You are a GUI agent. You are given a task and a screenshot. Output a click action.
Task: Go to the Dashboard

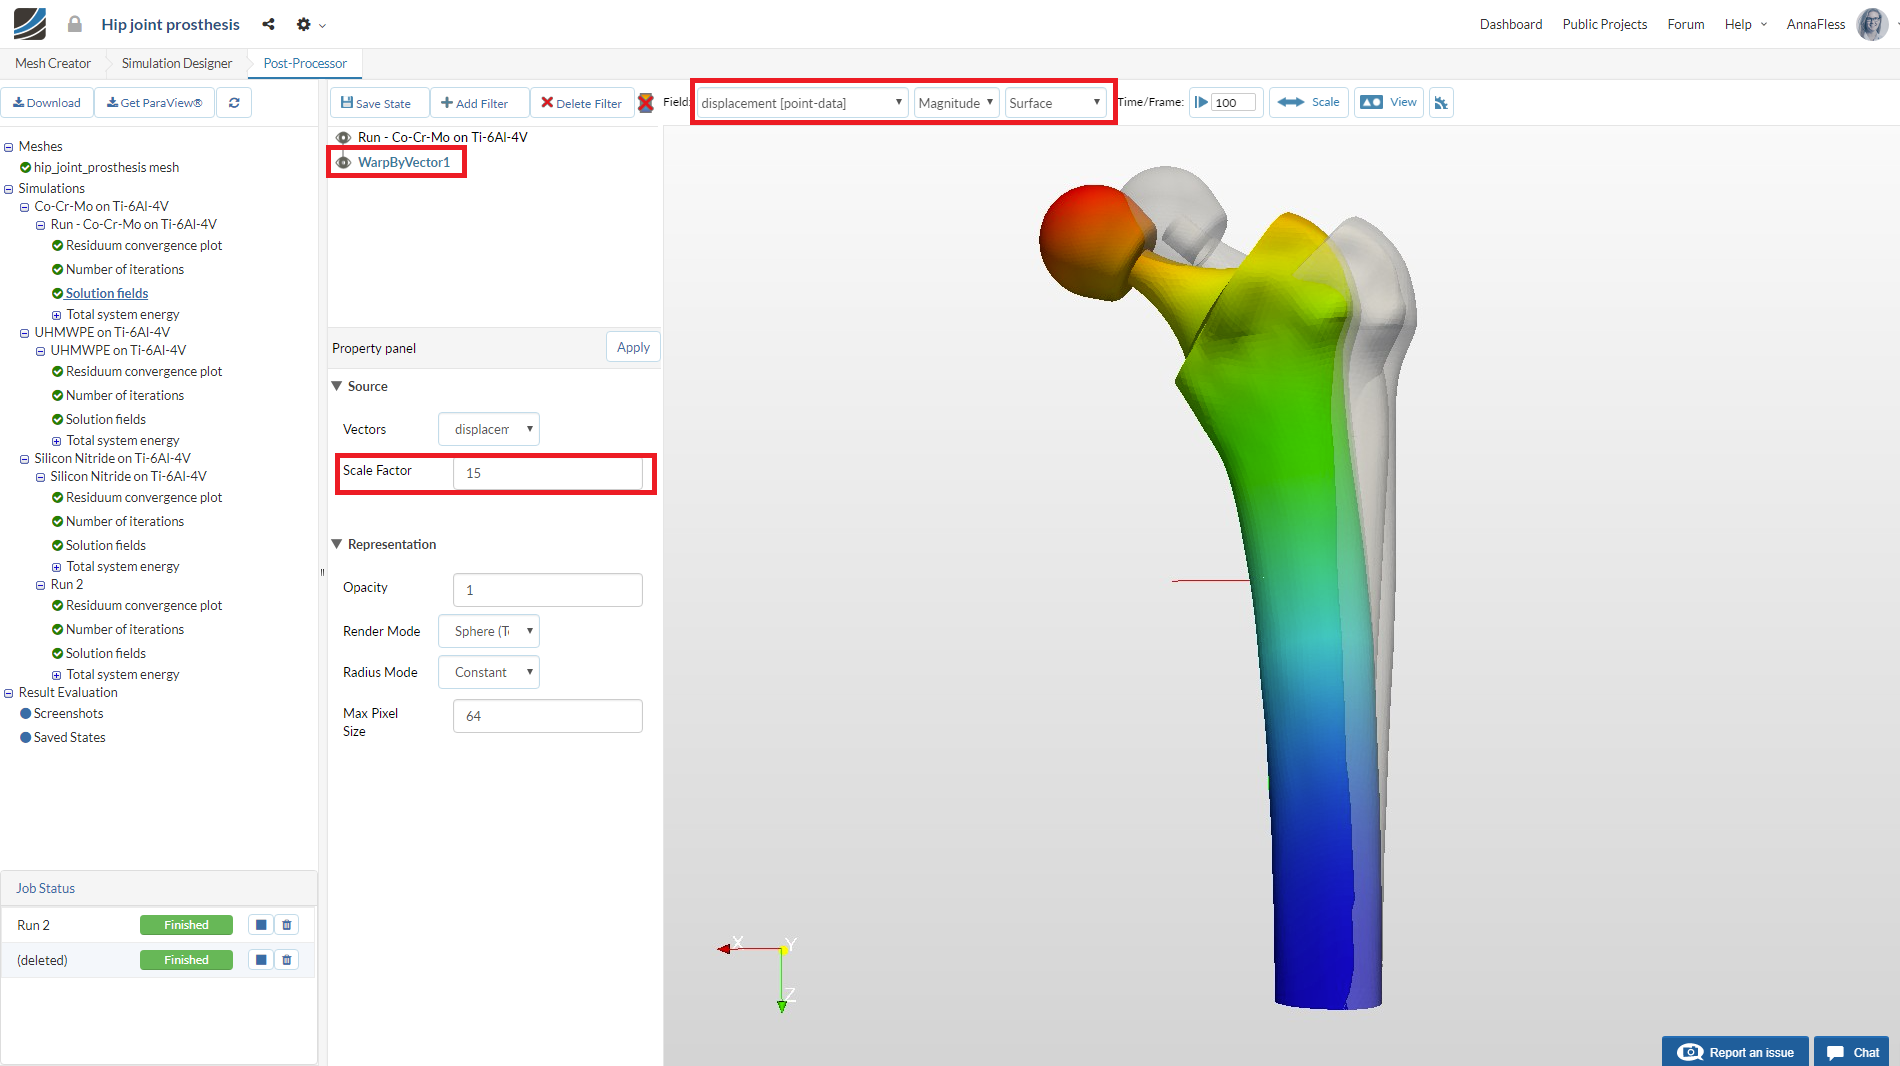(x=1511, y=24)
